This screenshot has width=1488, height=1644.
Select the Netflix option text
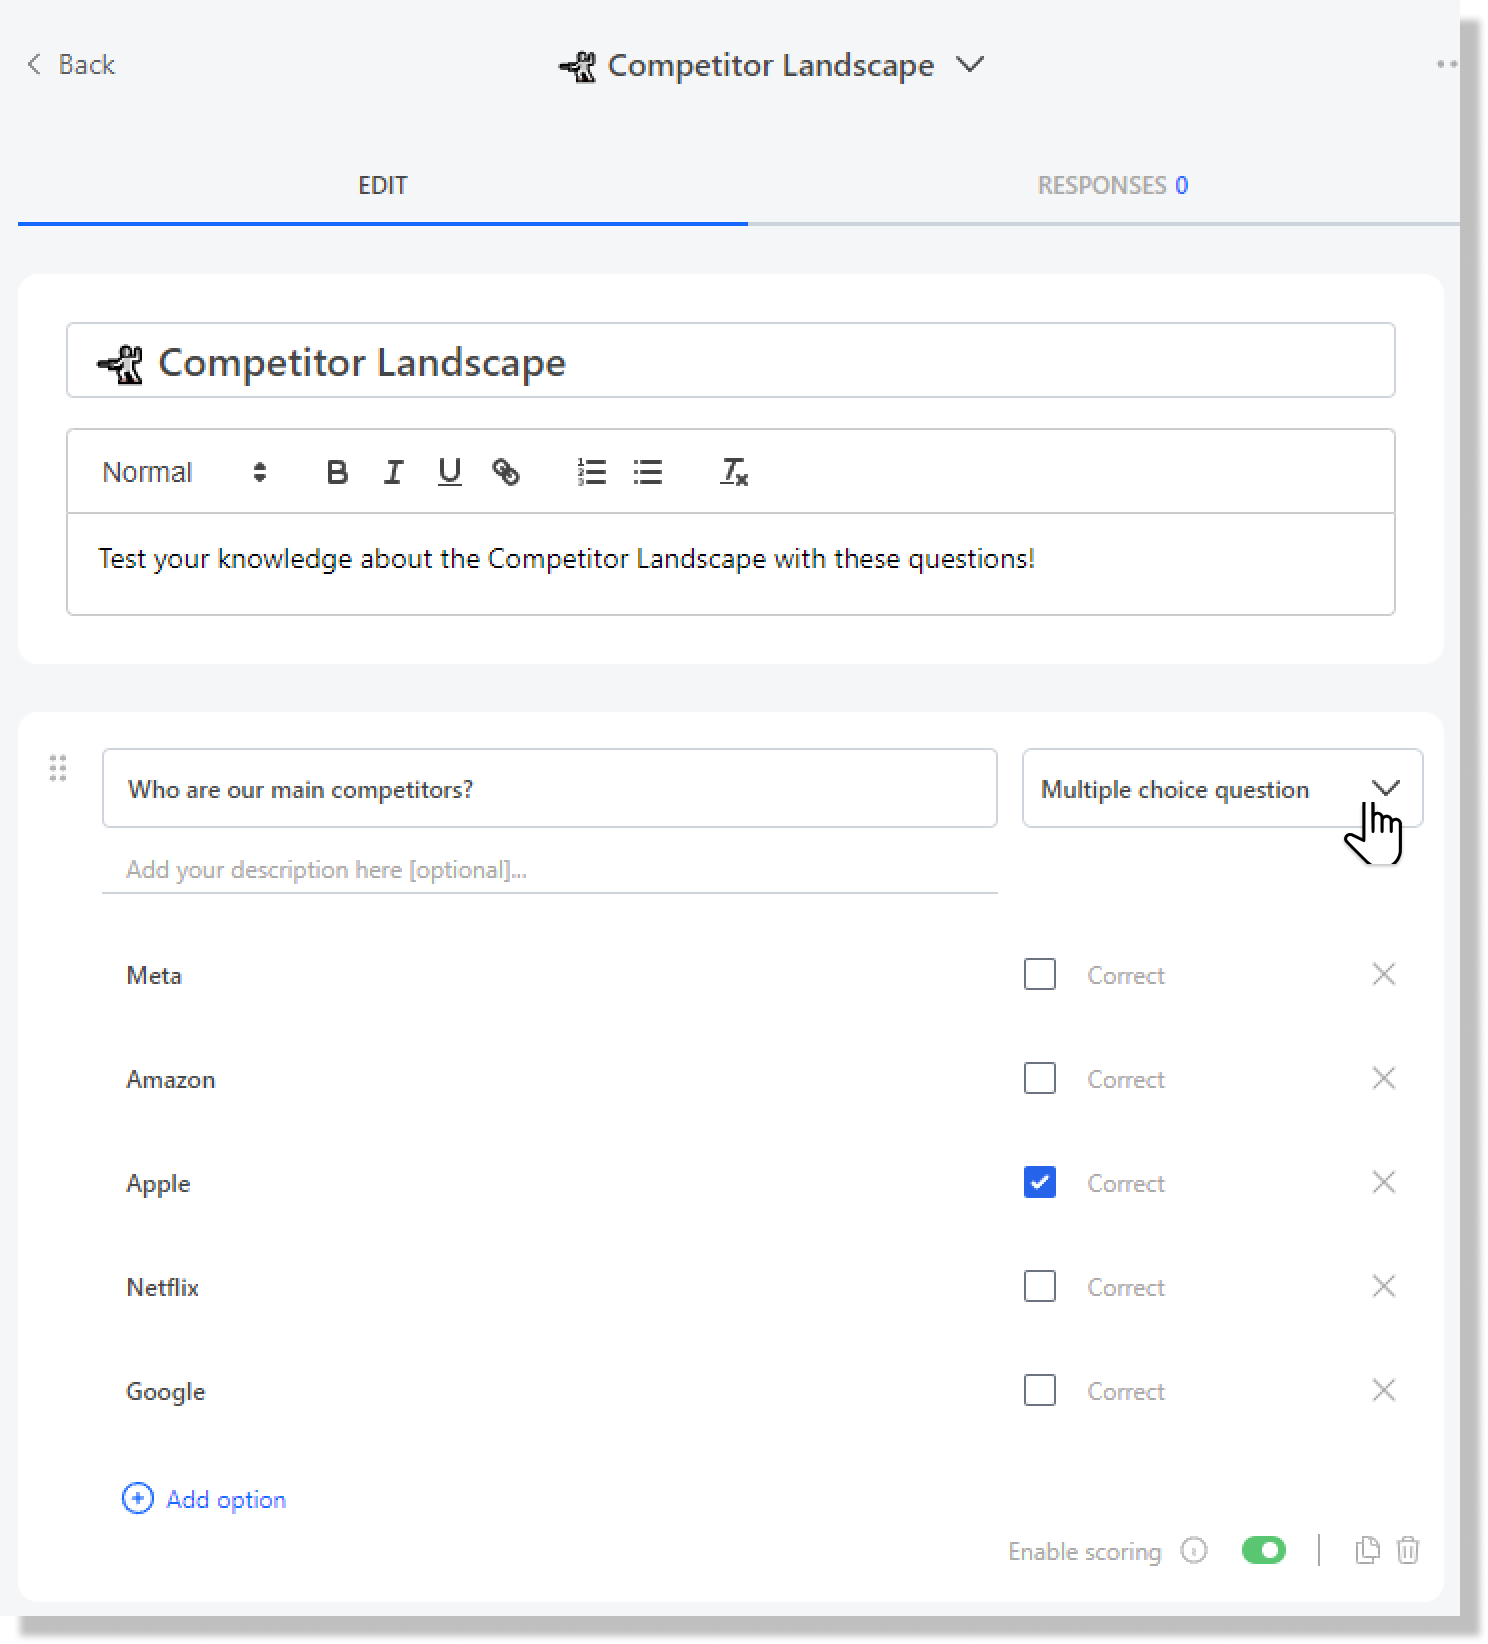tap(163, 1288)
